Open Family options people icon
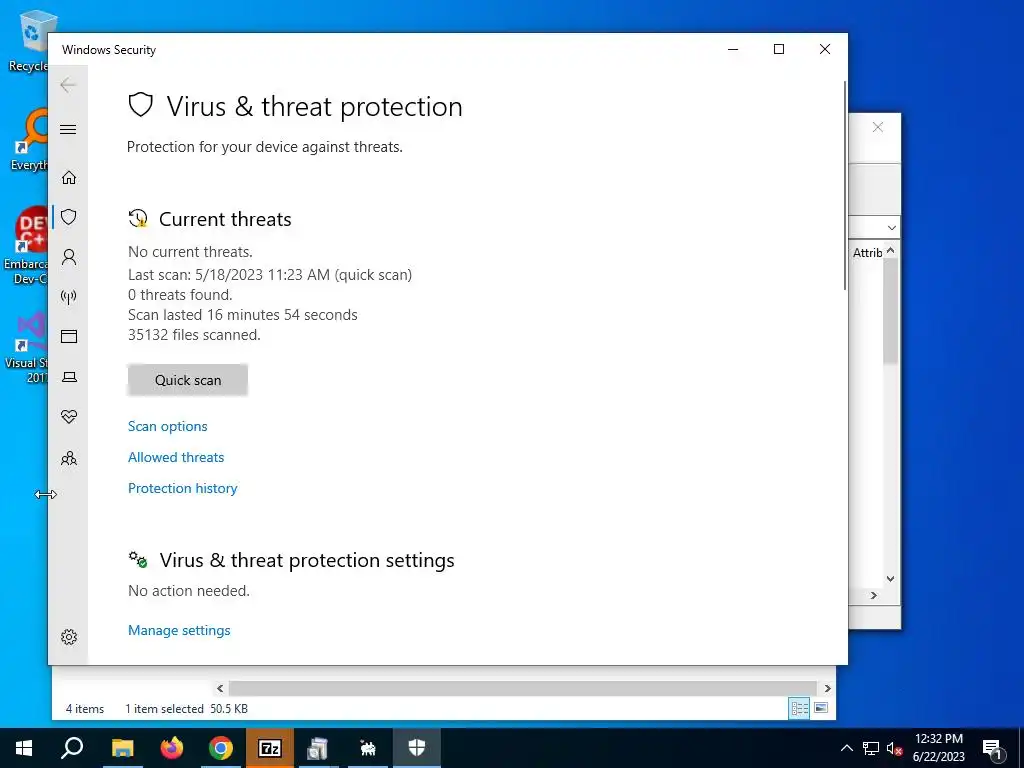1024x768 pixels. [69, 458]
